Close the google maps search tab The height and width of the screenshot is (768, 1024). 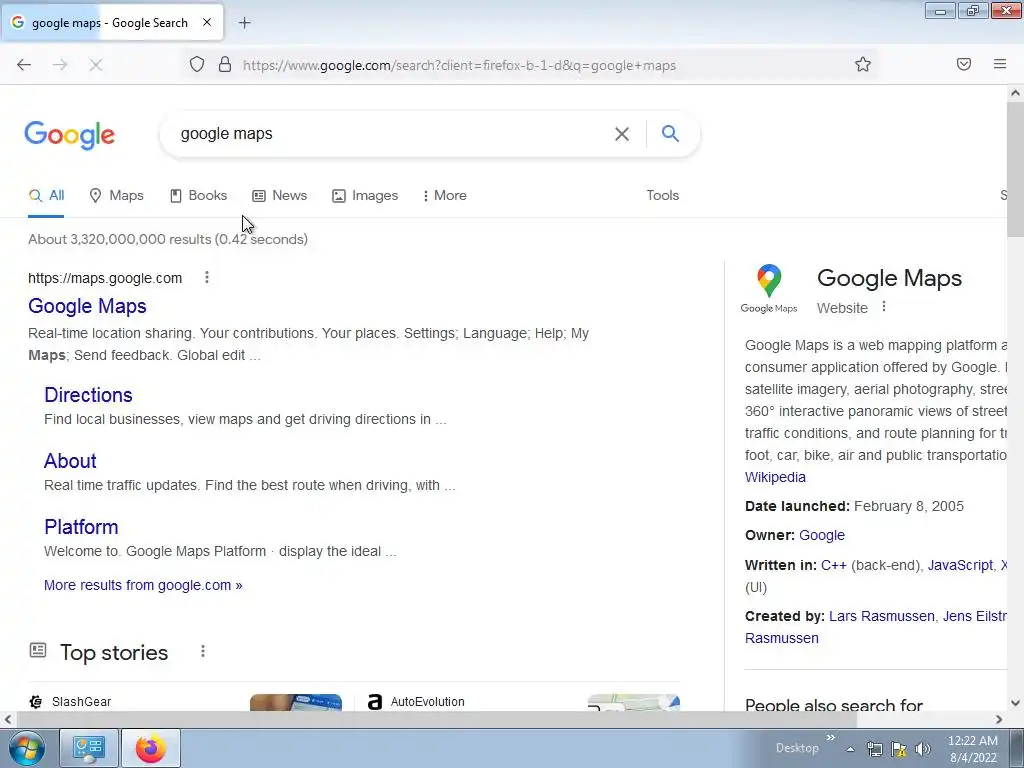tap(207, 22)
